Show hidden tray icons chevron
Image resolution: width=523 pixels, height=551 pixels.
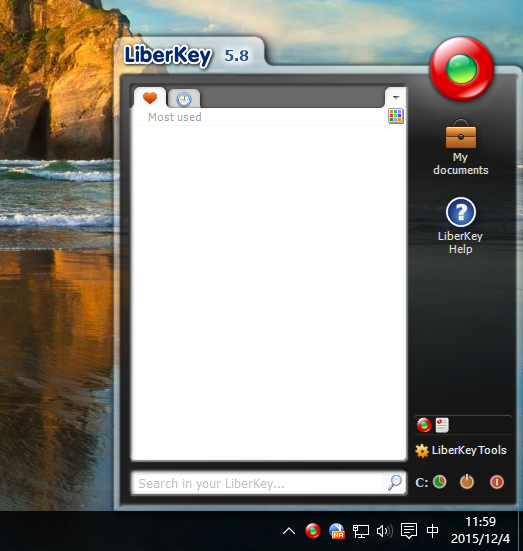[x=289, y=531]
